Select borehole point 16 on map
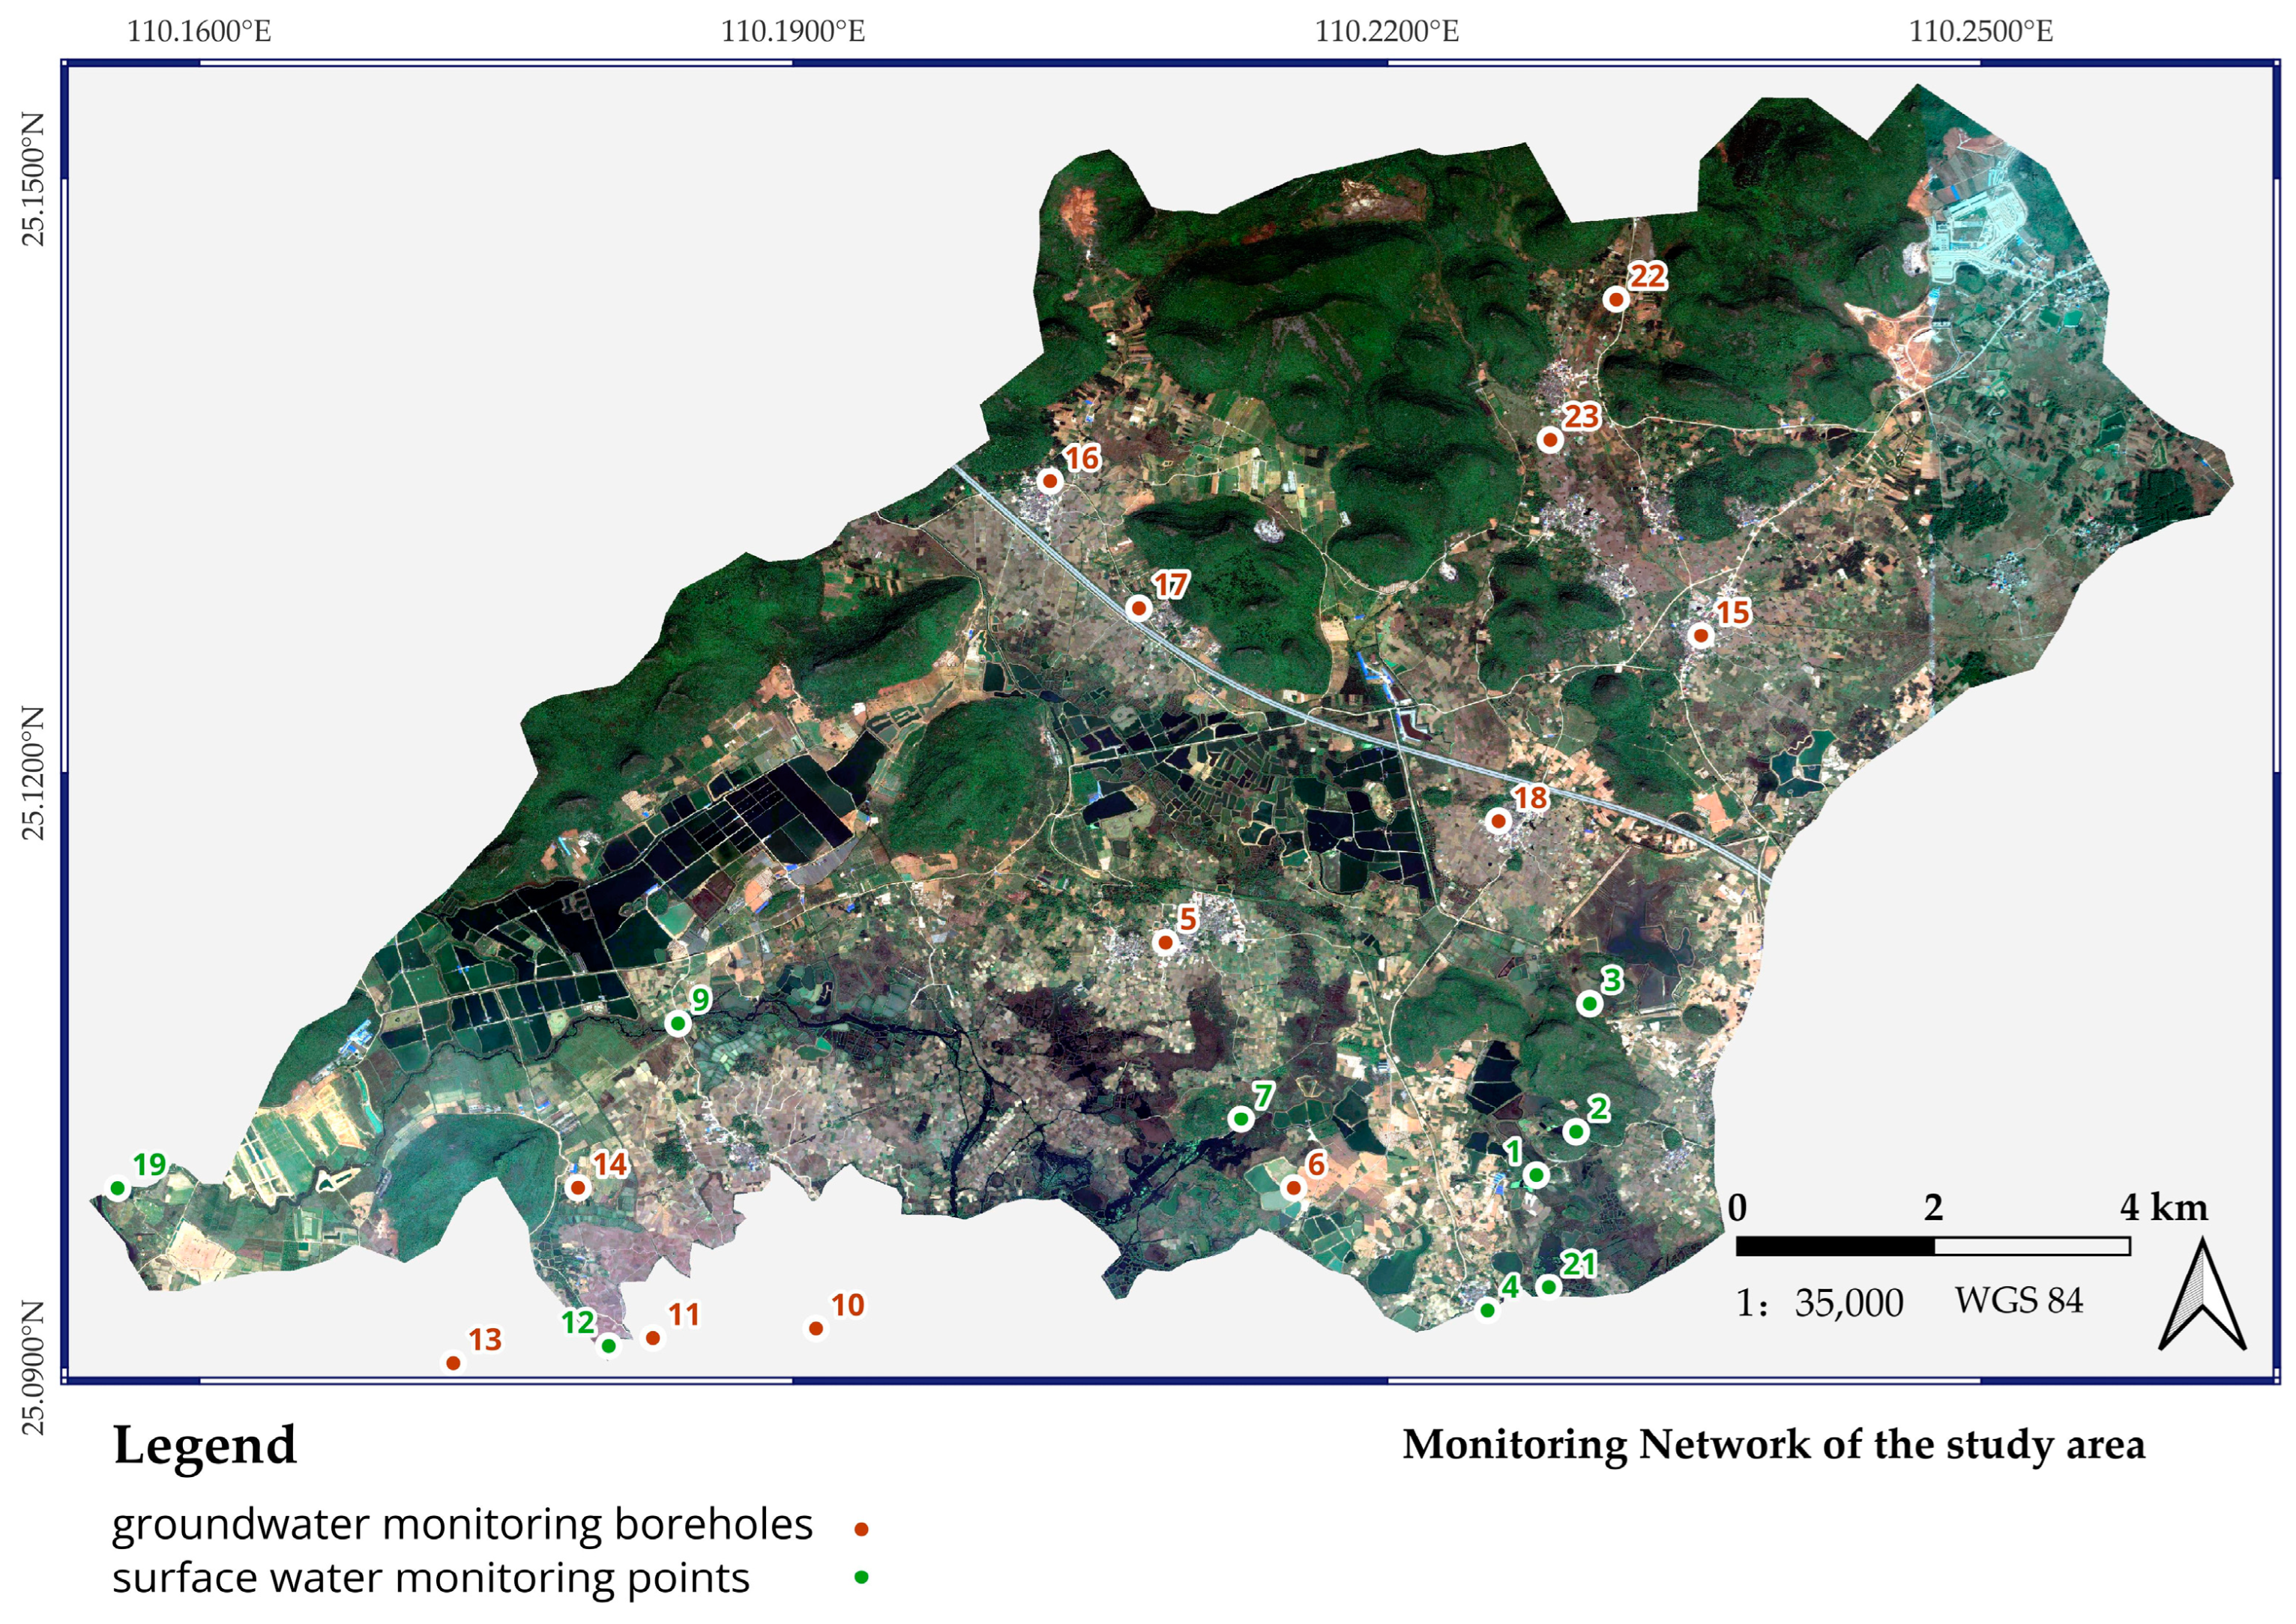Image resolution: width=2296 pixels, height=1624 pixels. point(1050,481)
